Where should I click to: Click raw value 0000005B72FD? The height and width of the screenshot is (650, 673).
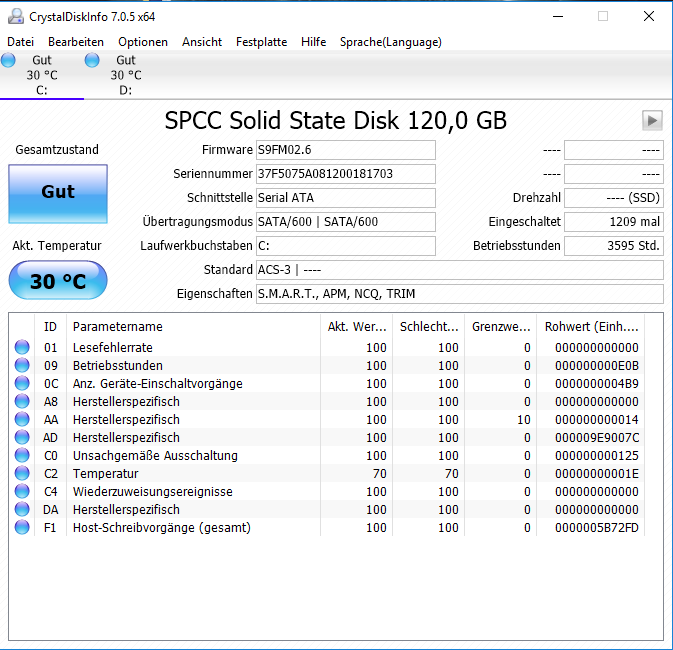(x=597, y=528)
